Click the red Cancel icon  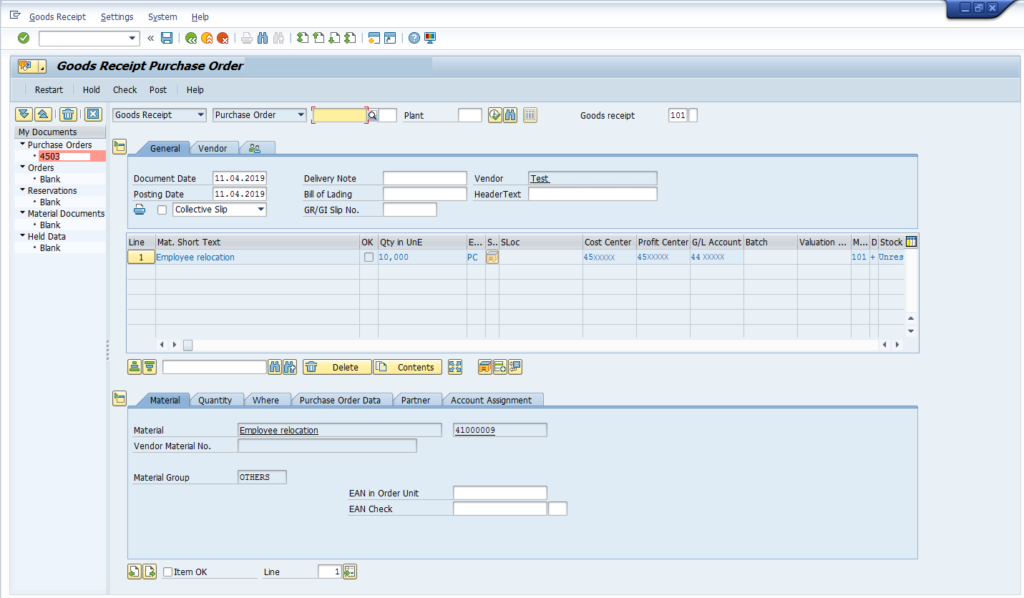(x=223, y=38)
